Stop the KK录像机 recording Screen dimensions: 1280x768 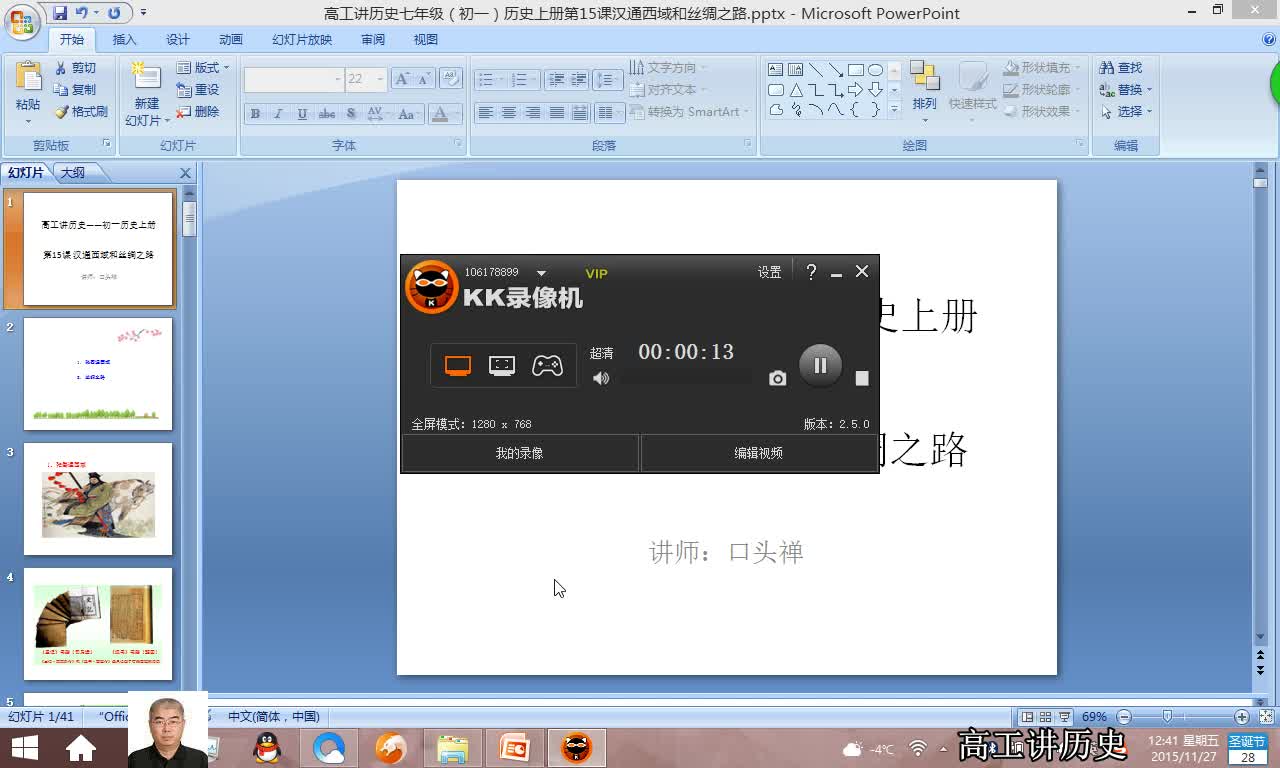click(862, 378)
